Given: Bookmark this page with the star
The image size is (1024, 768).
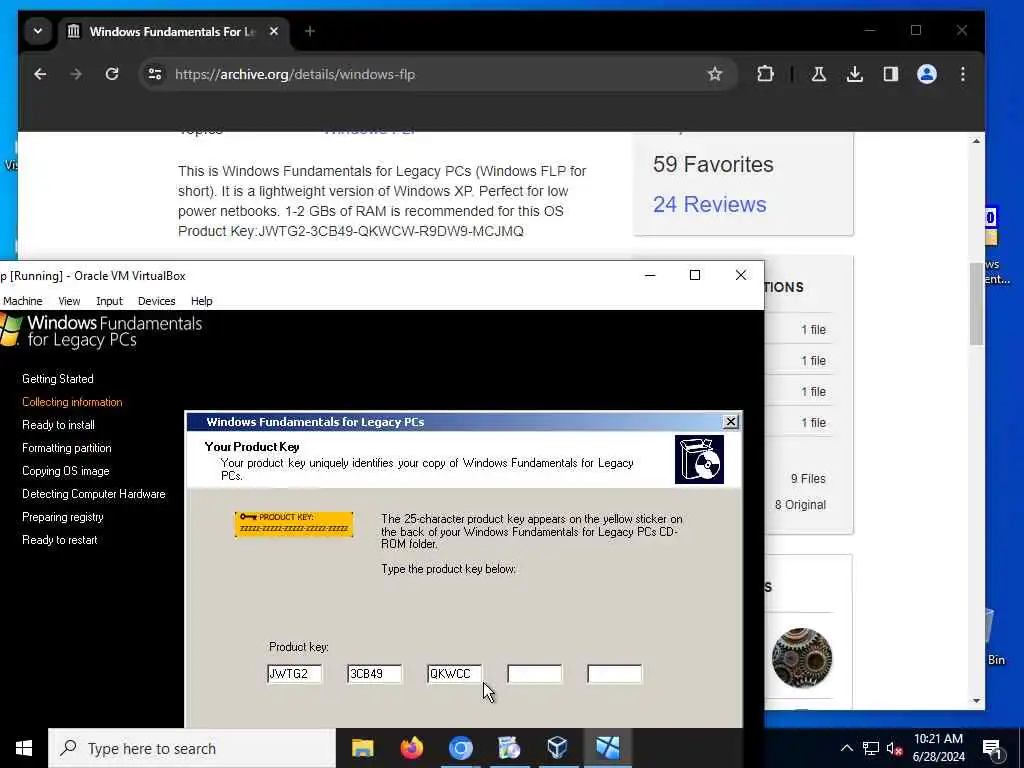Looking at the screenshot, I should 715,74.
